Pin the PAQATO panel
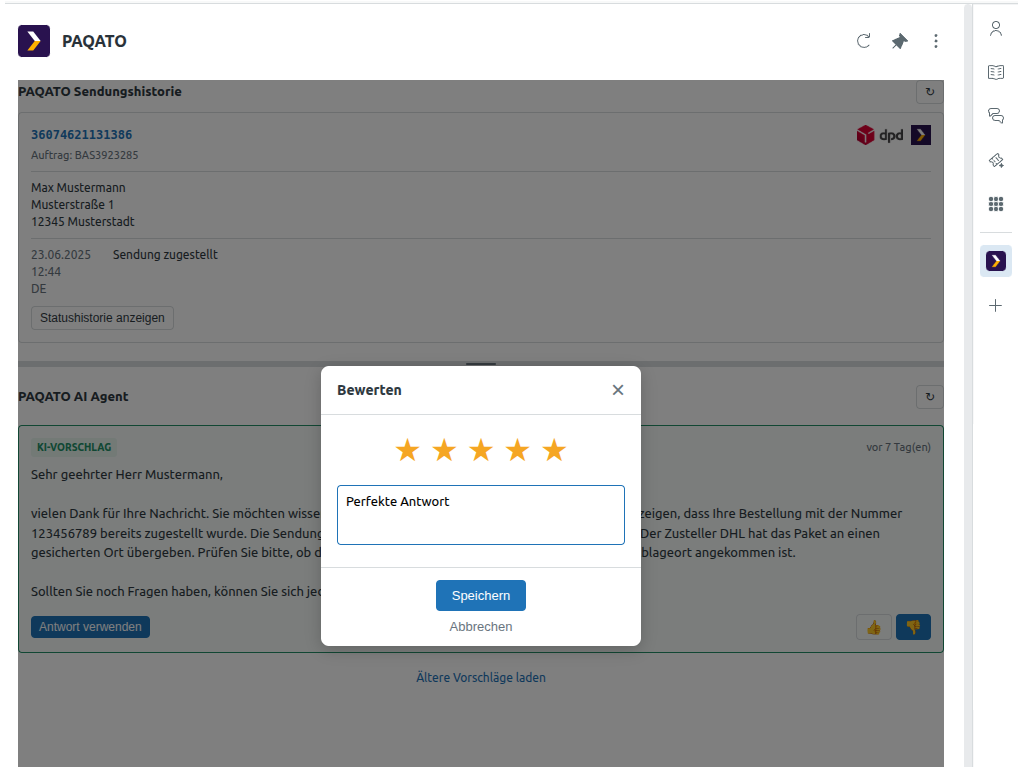Image resolution: width=1024 pixels, height=768 pixels. pyautogui.click(x=900, y=41)
